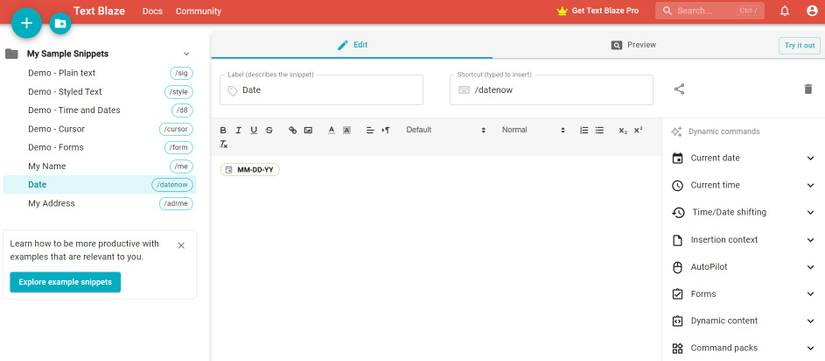Click the text direction icon

click(x=386, y=130)
